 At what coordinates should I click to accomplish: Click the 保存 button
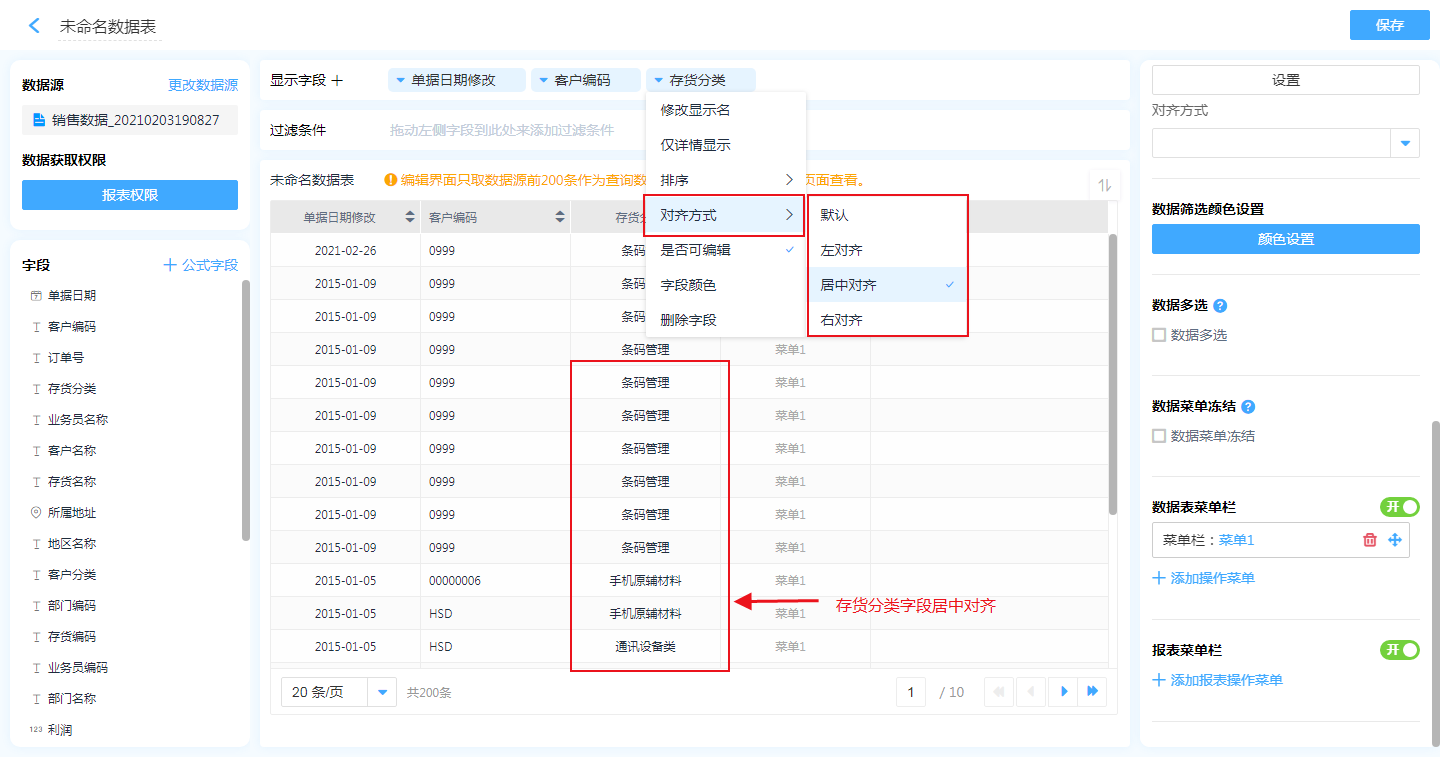[x=1389, y=25]
